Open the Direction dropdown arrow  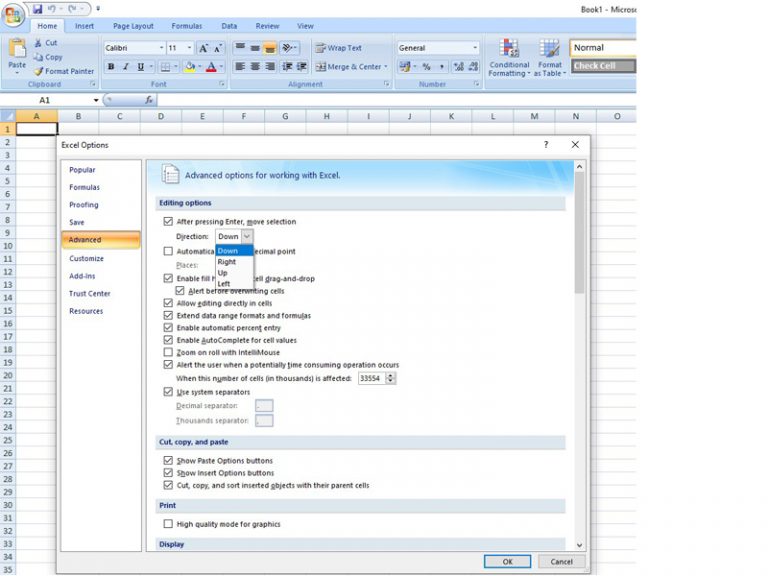247,237
